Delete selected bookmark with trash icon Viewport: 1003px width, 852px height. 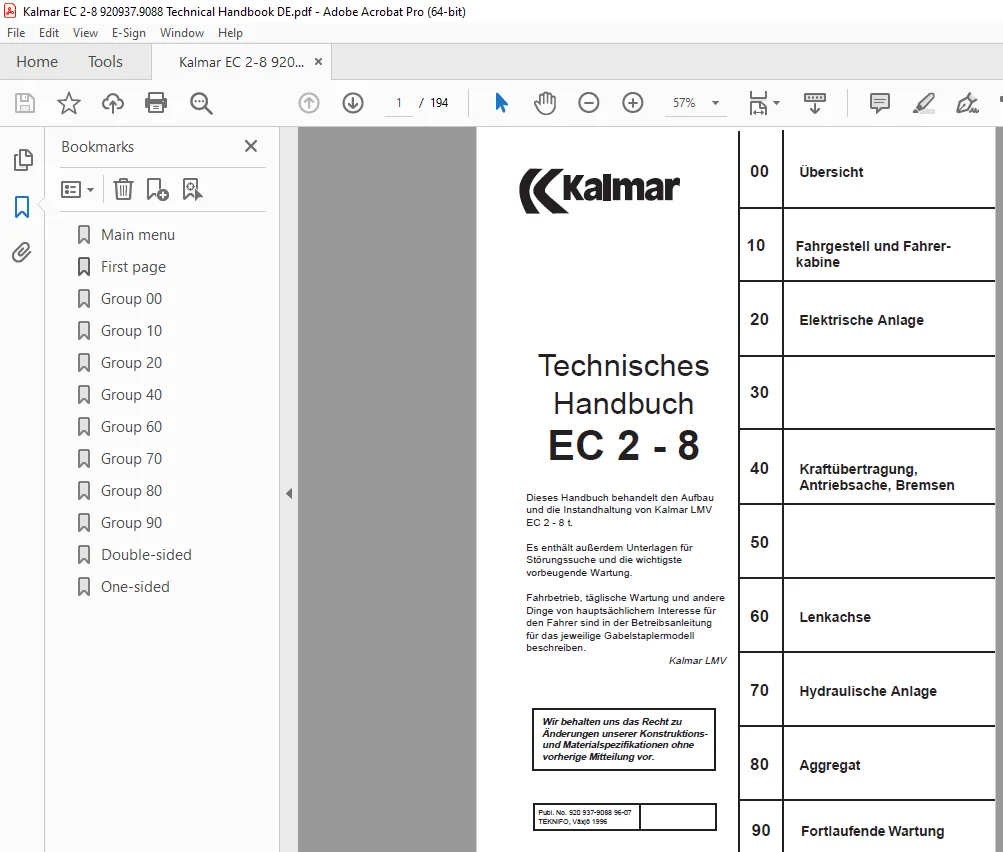(123, 189)
